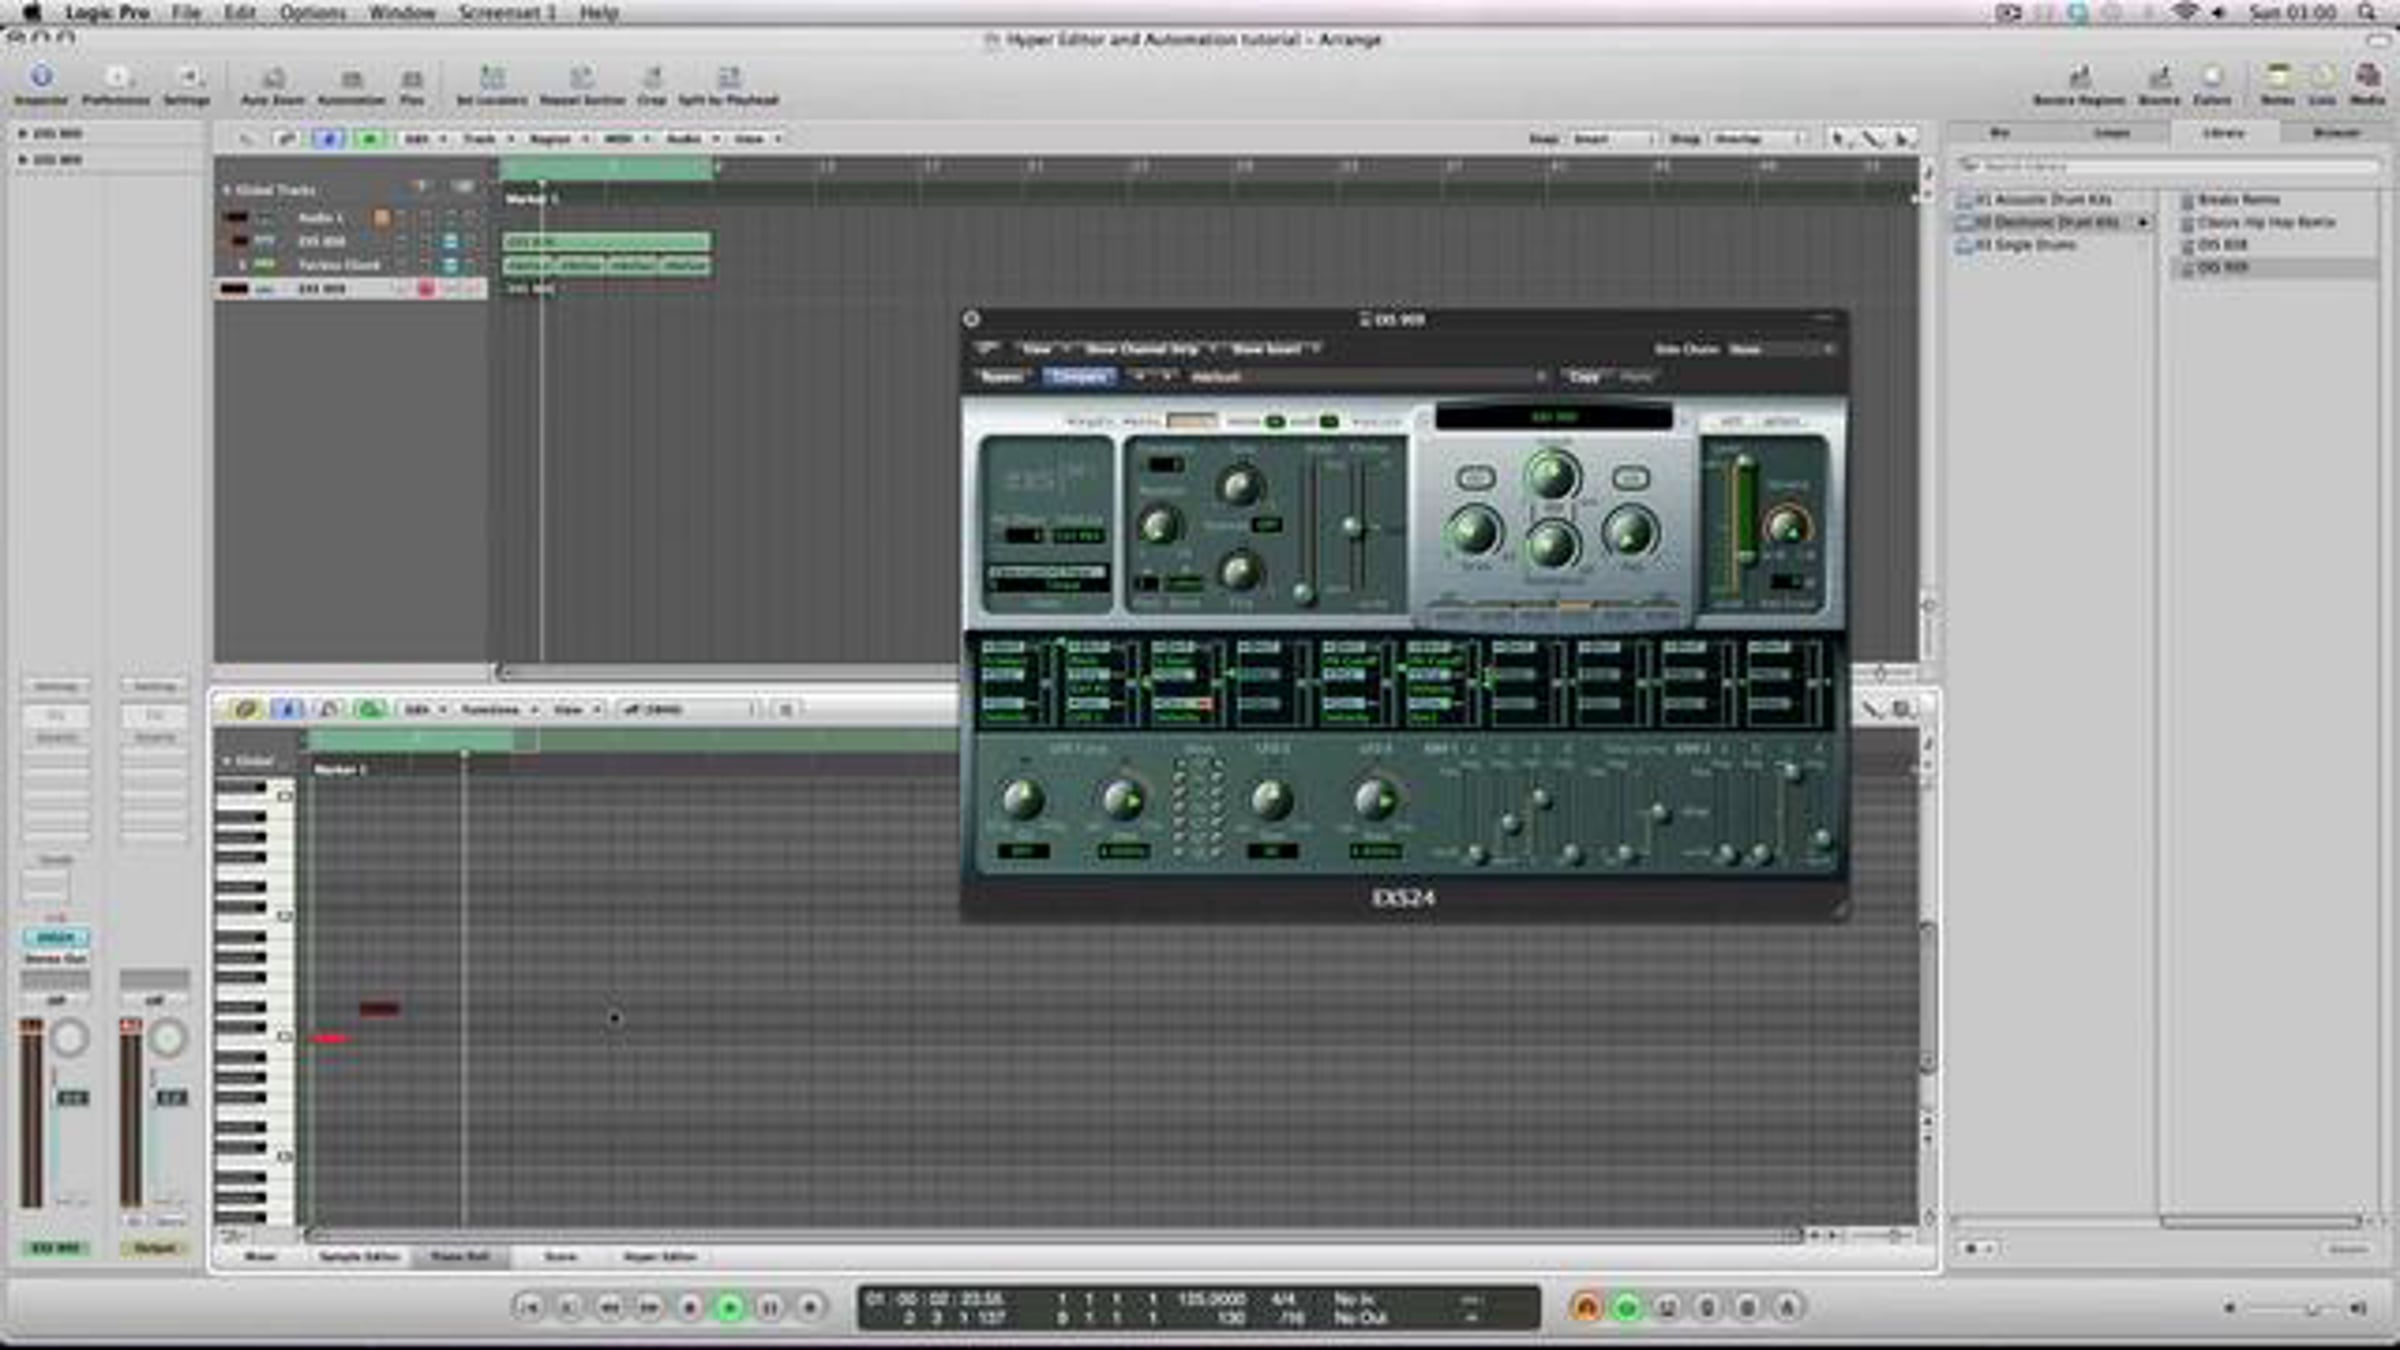Click the Automation toolbar icon

tap(351, 80)
